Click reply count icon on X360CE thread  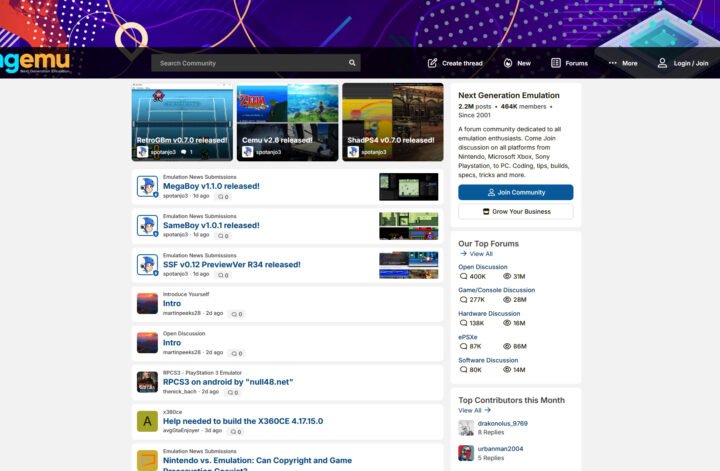coord(233,432)
